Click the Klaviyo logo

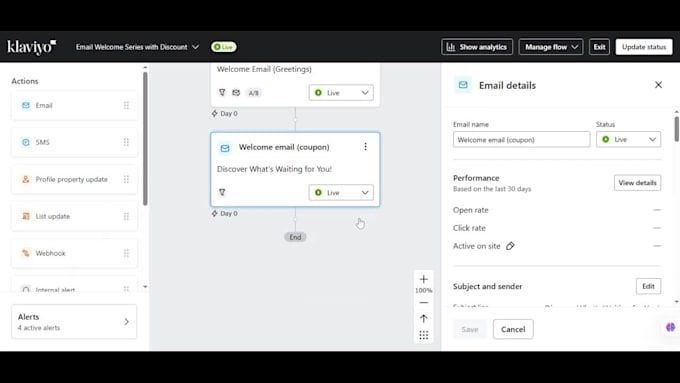32,47
